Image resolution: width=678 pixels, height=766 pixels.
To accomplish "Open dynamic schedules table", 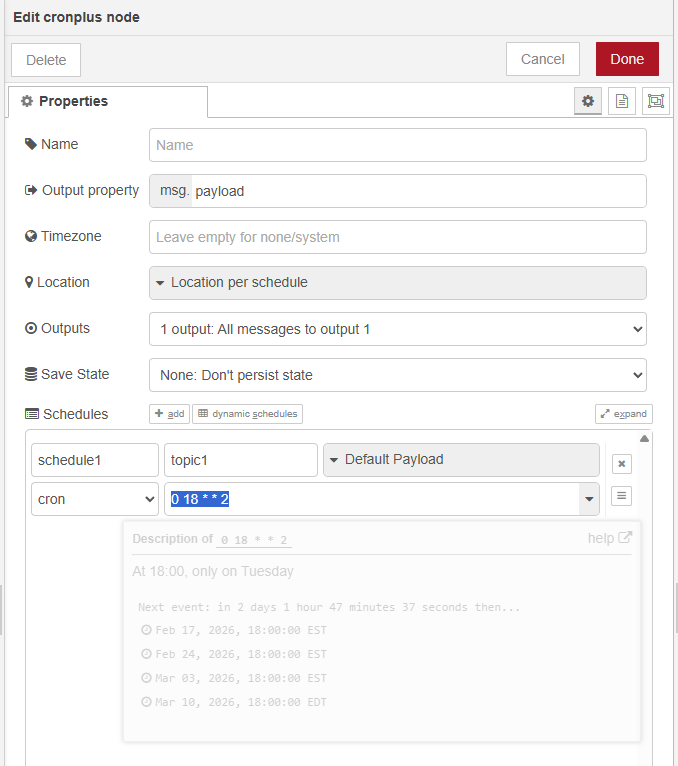I will pyautogui.click(x=247, y=414).
